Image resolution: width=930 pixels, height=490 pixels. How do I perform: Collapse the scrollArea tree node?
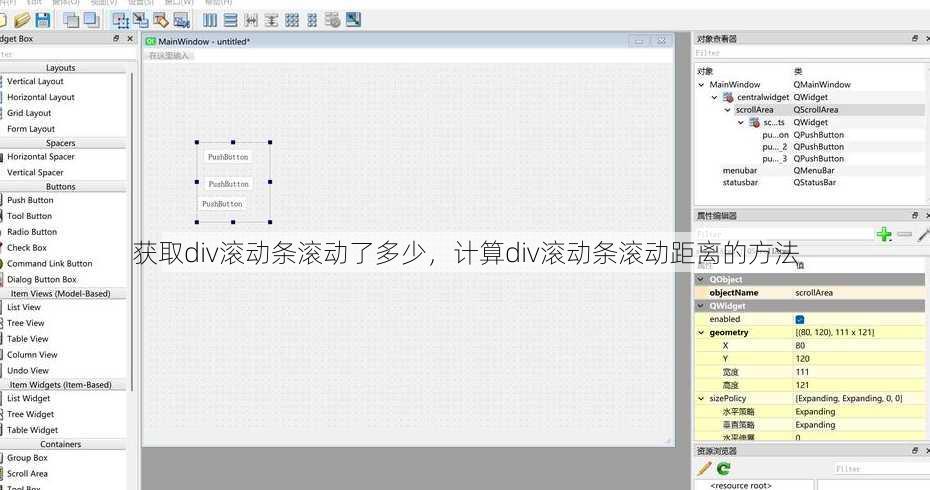tap(728, 110)
